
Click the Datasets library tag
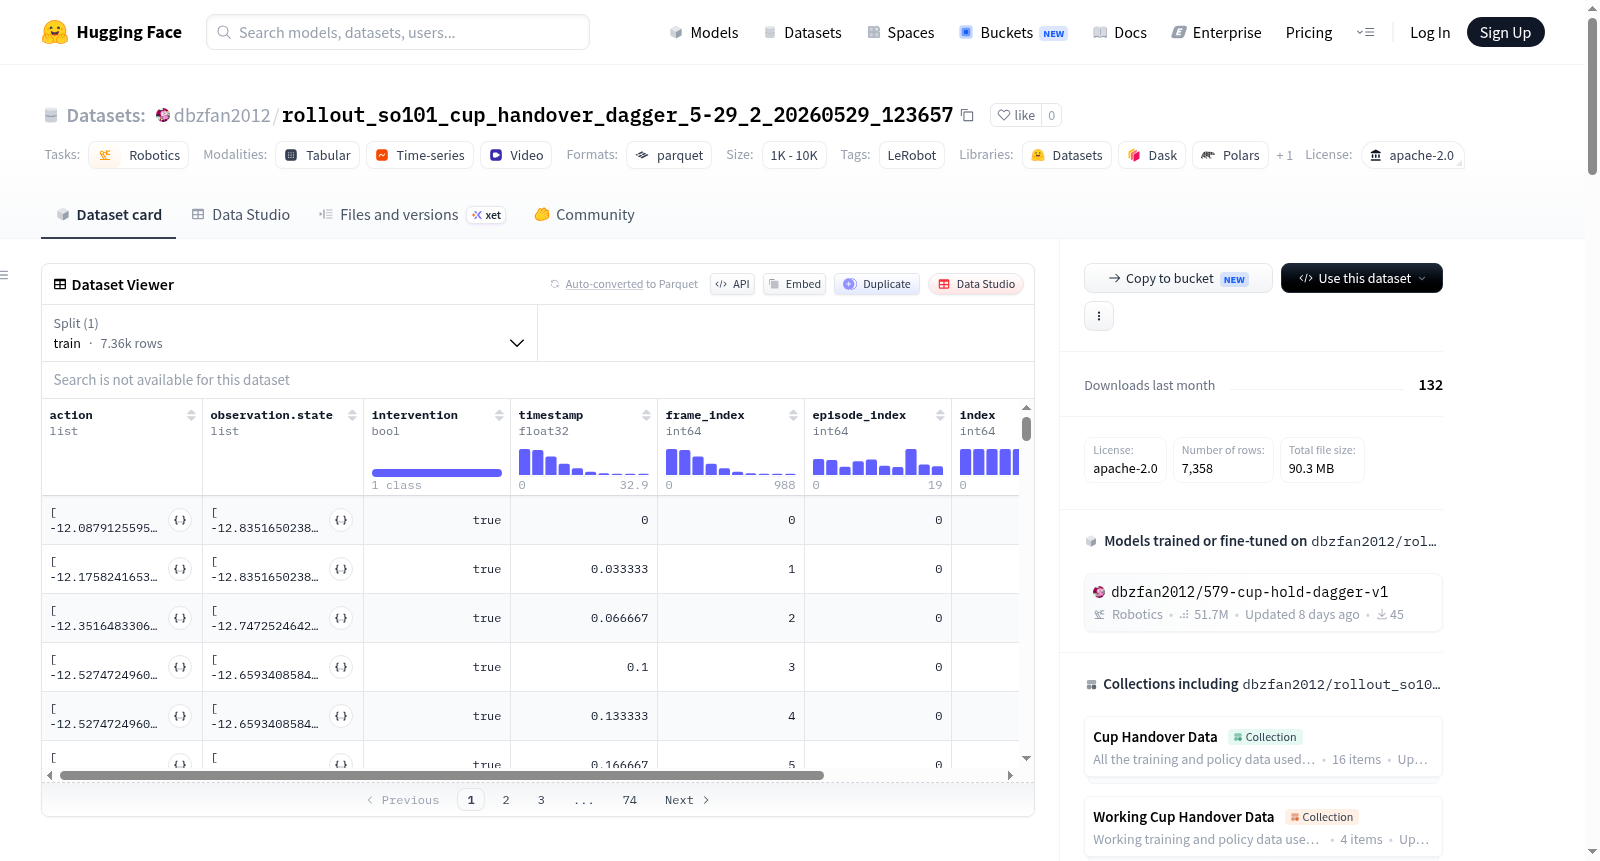pyautogui.click(x=1067, y=155)
